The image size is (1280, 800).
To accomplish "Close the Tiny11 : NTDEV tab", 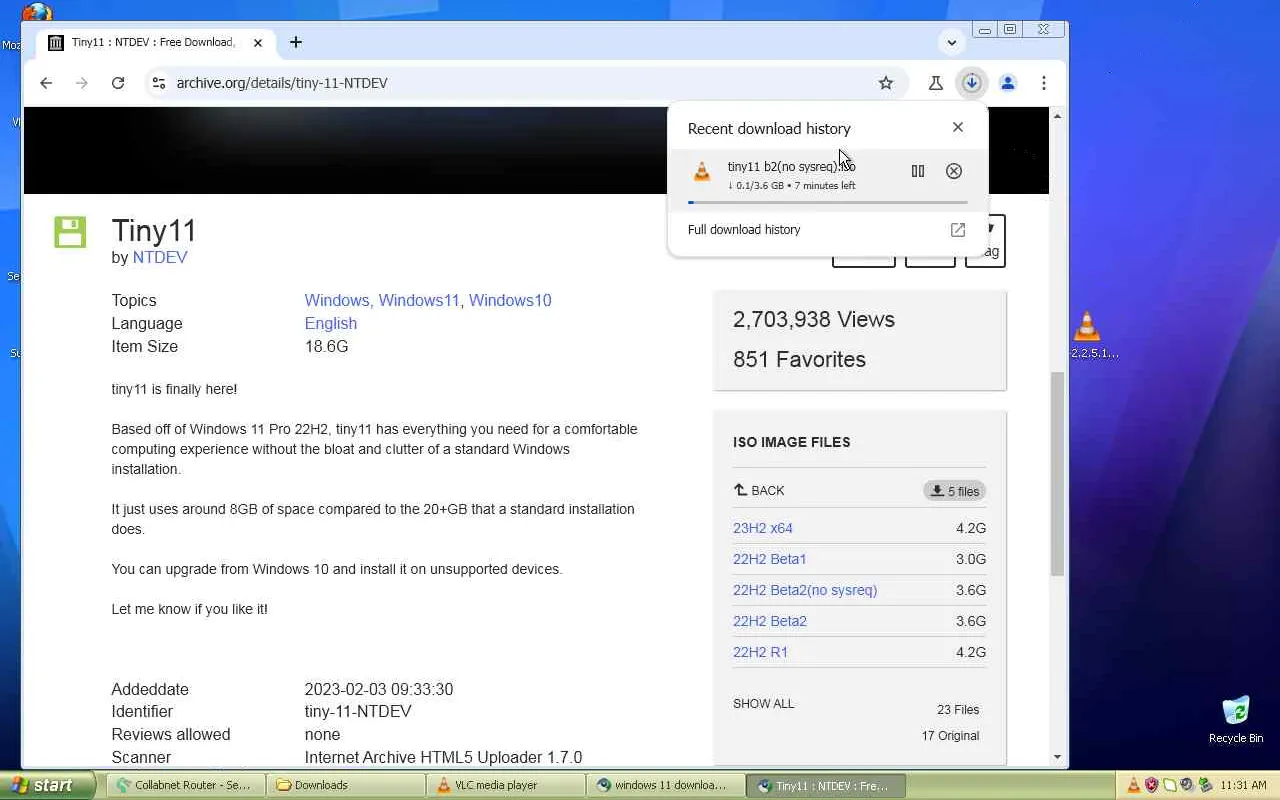I will tap(258, 43).
